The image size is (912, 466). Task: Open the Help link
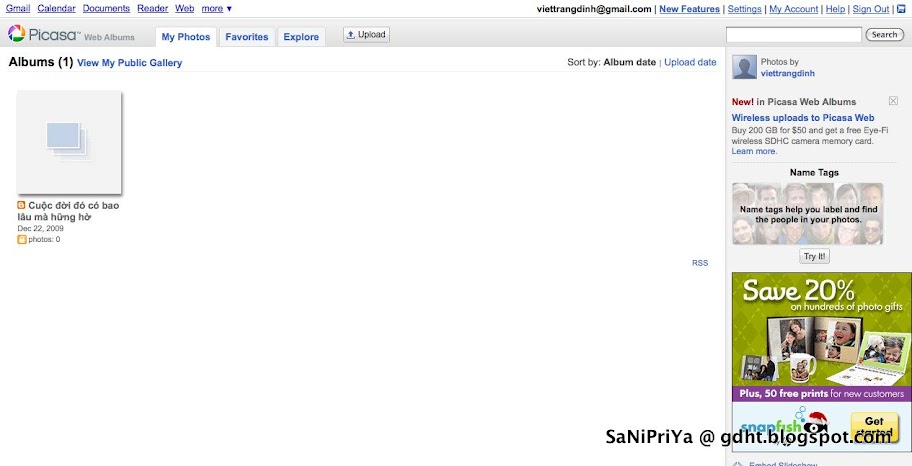coord(835,9)
